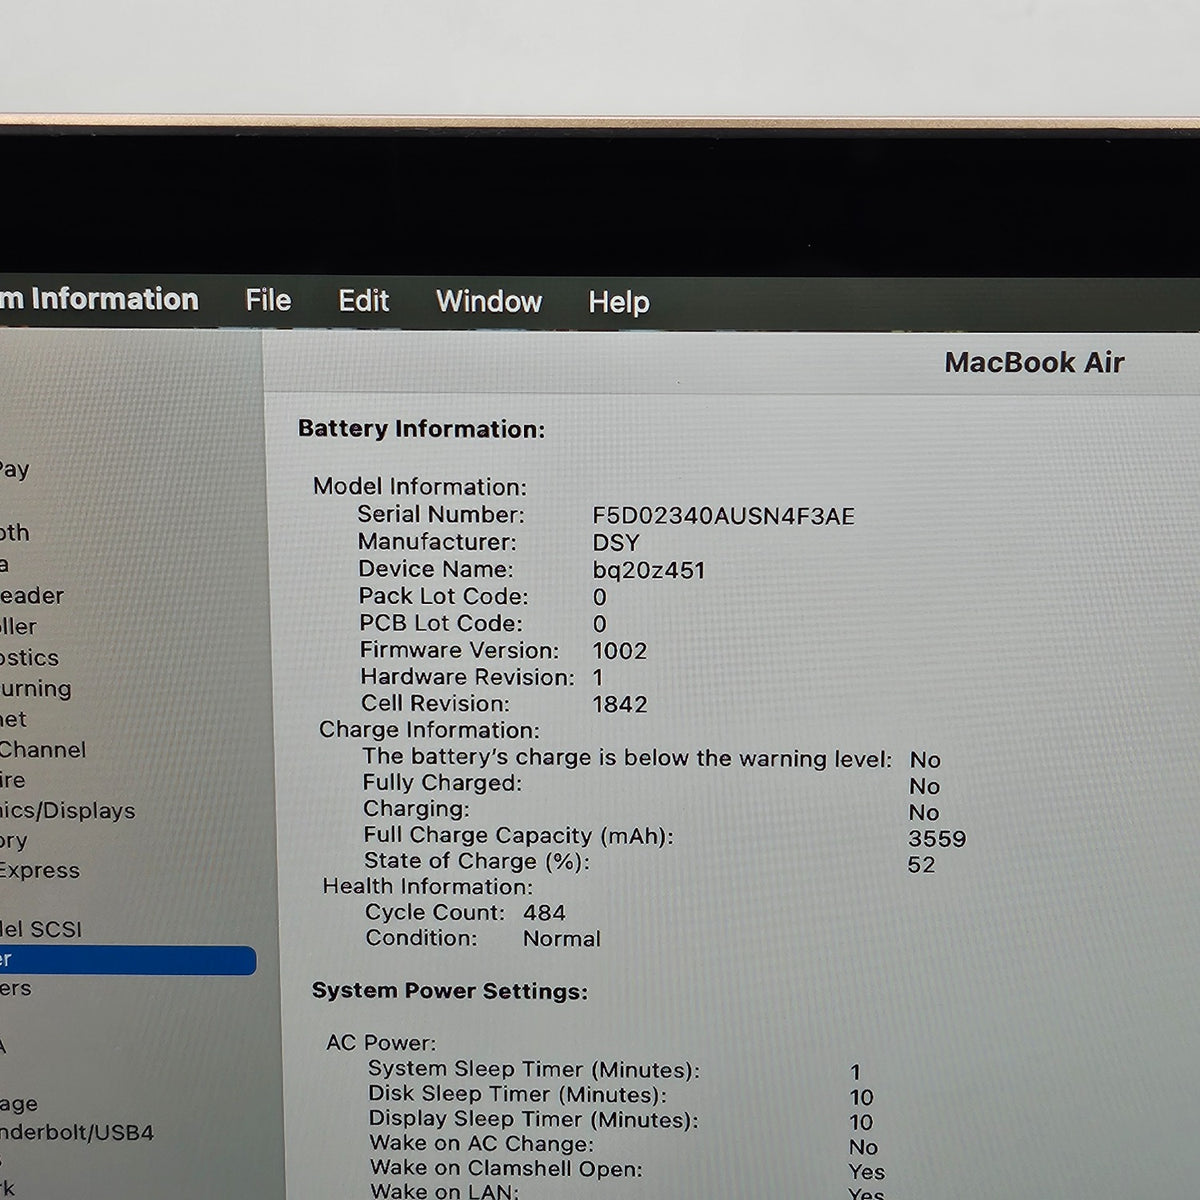The image size is (1200, 1200).
Task: Click the condition value Normal
Action: (x=562, y=939)
